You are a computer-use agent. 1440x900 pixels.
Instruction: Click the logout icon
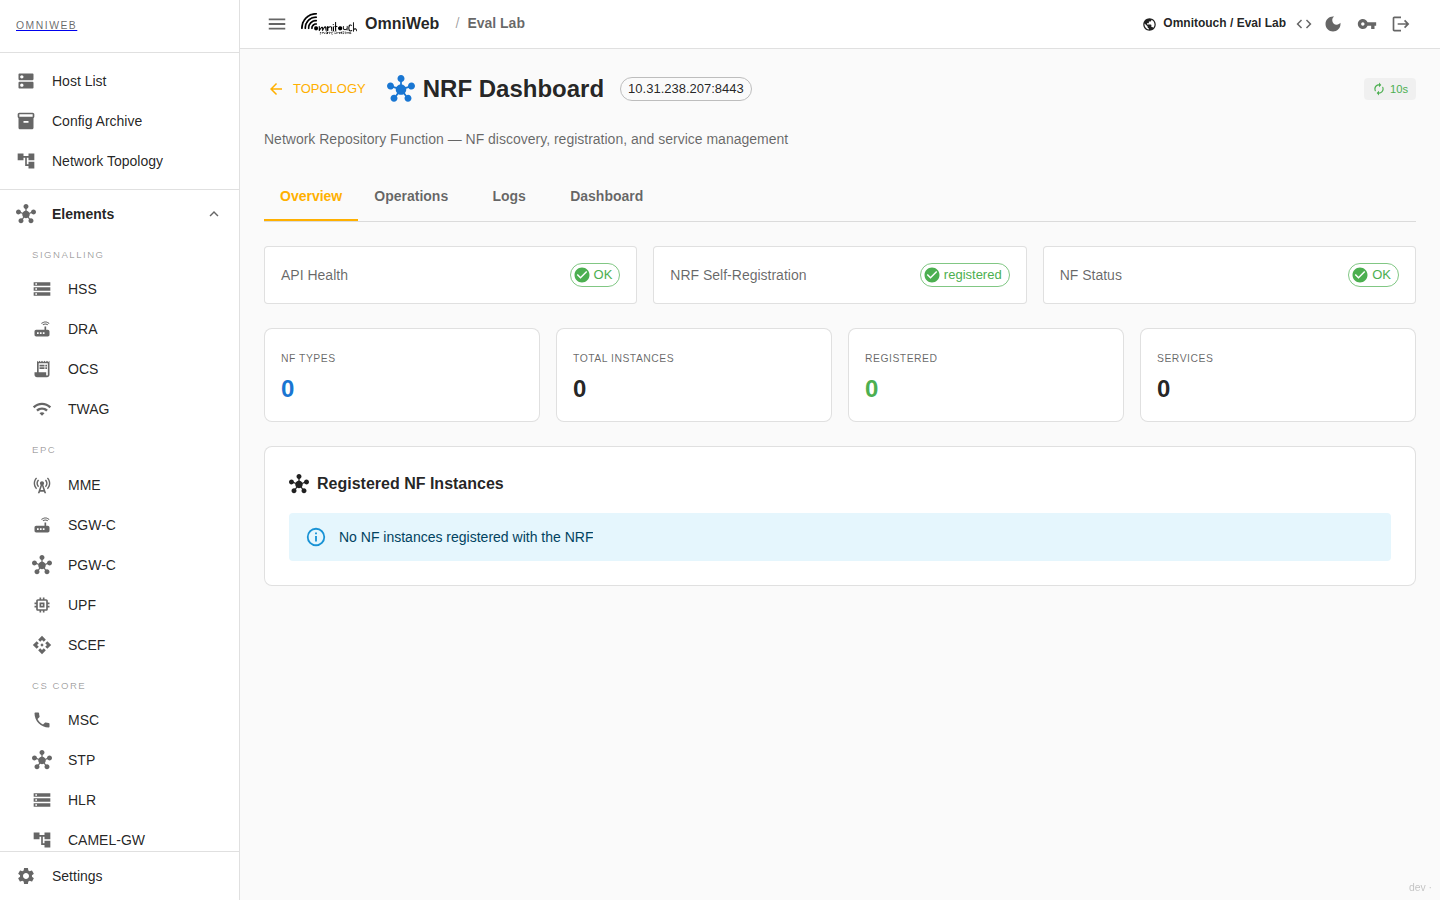point(1401,24)
